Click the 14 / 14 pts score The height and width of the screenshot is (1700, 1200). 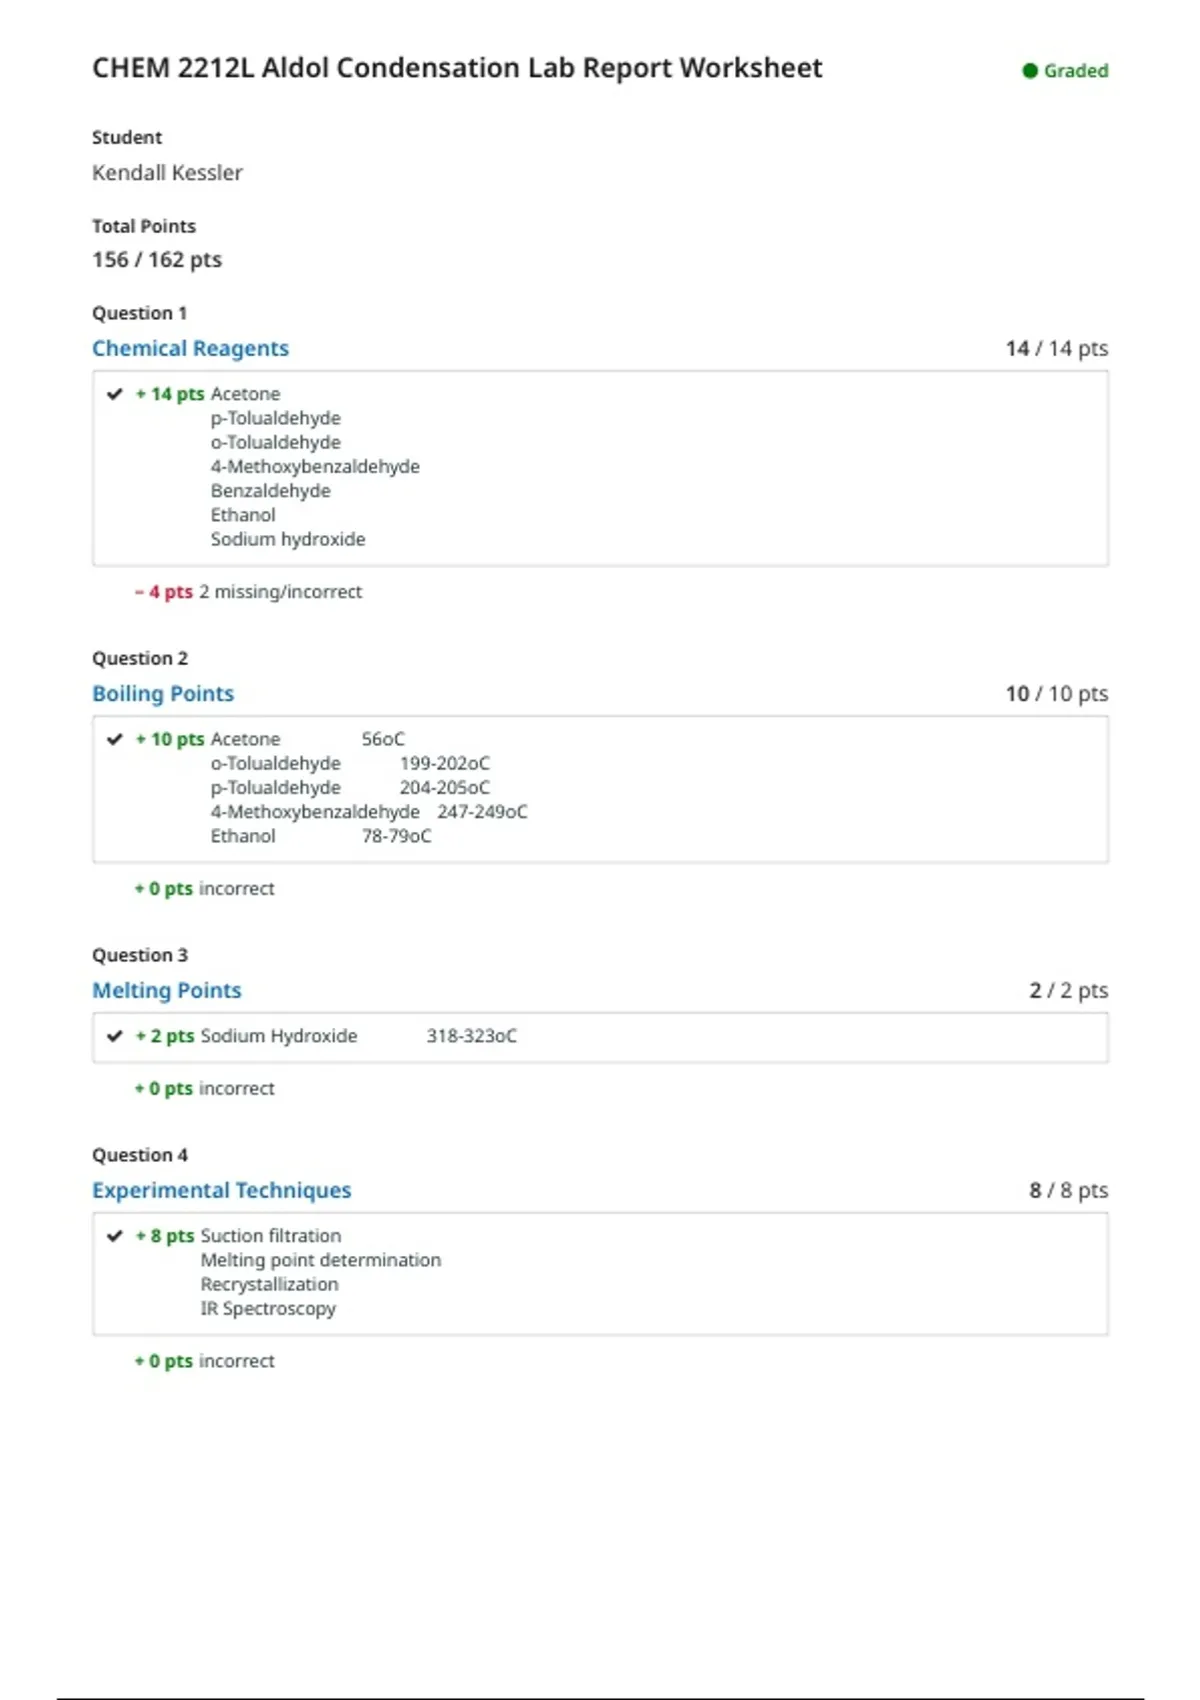[1057, 348]
